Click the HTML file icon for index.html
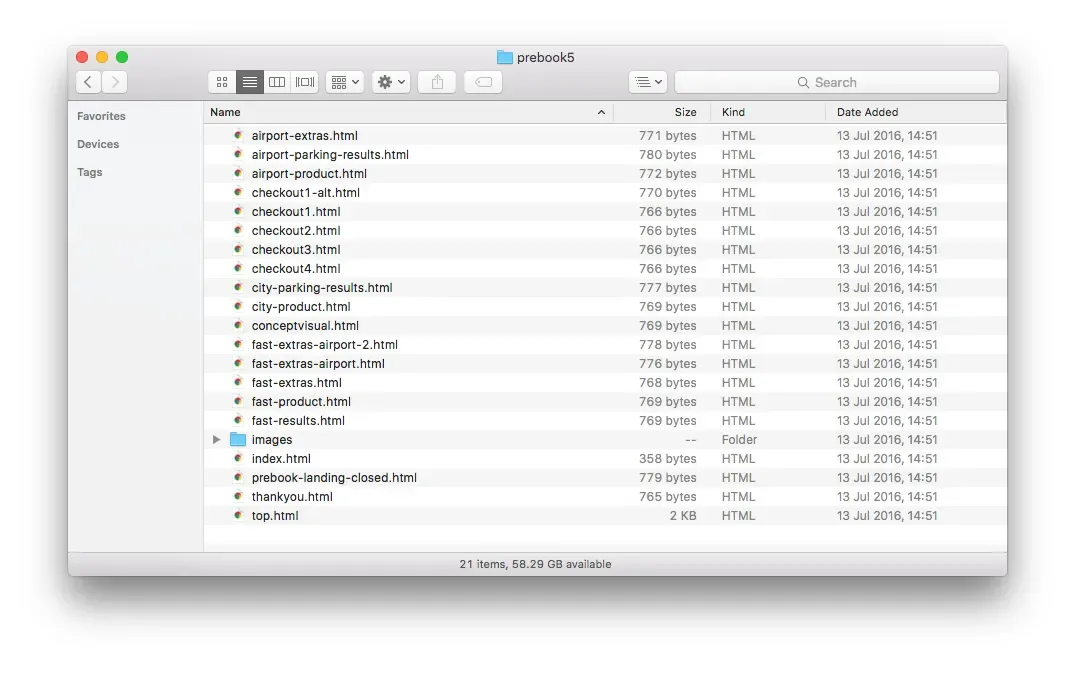This screenshot has width=1079, height=674. (x=238, y=458)
